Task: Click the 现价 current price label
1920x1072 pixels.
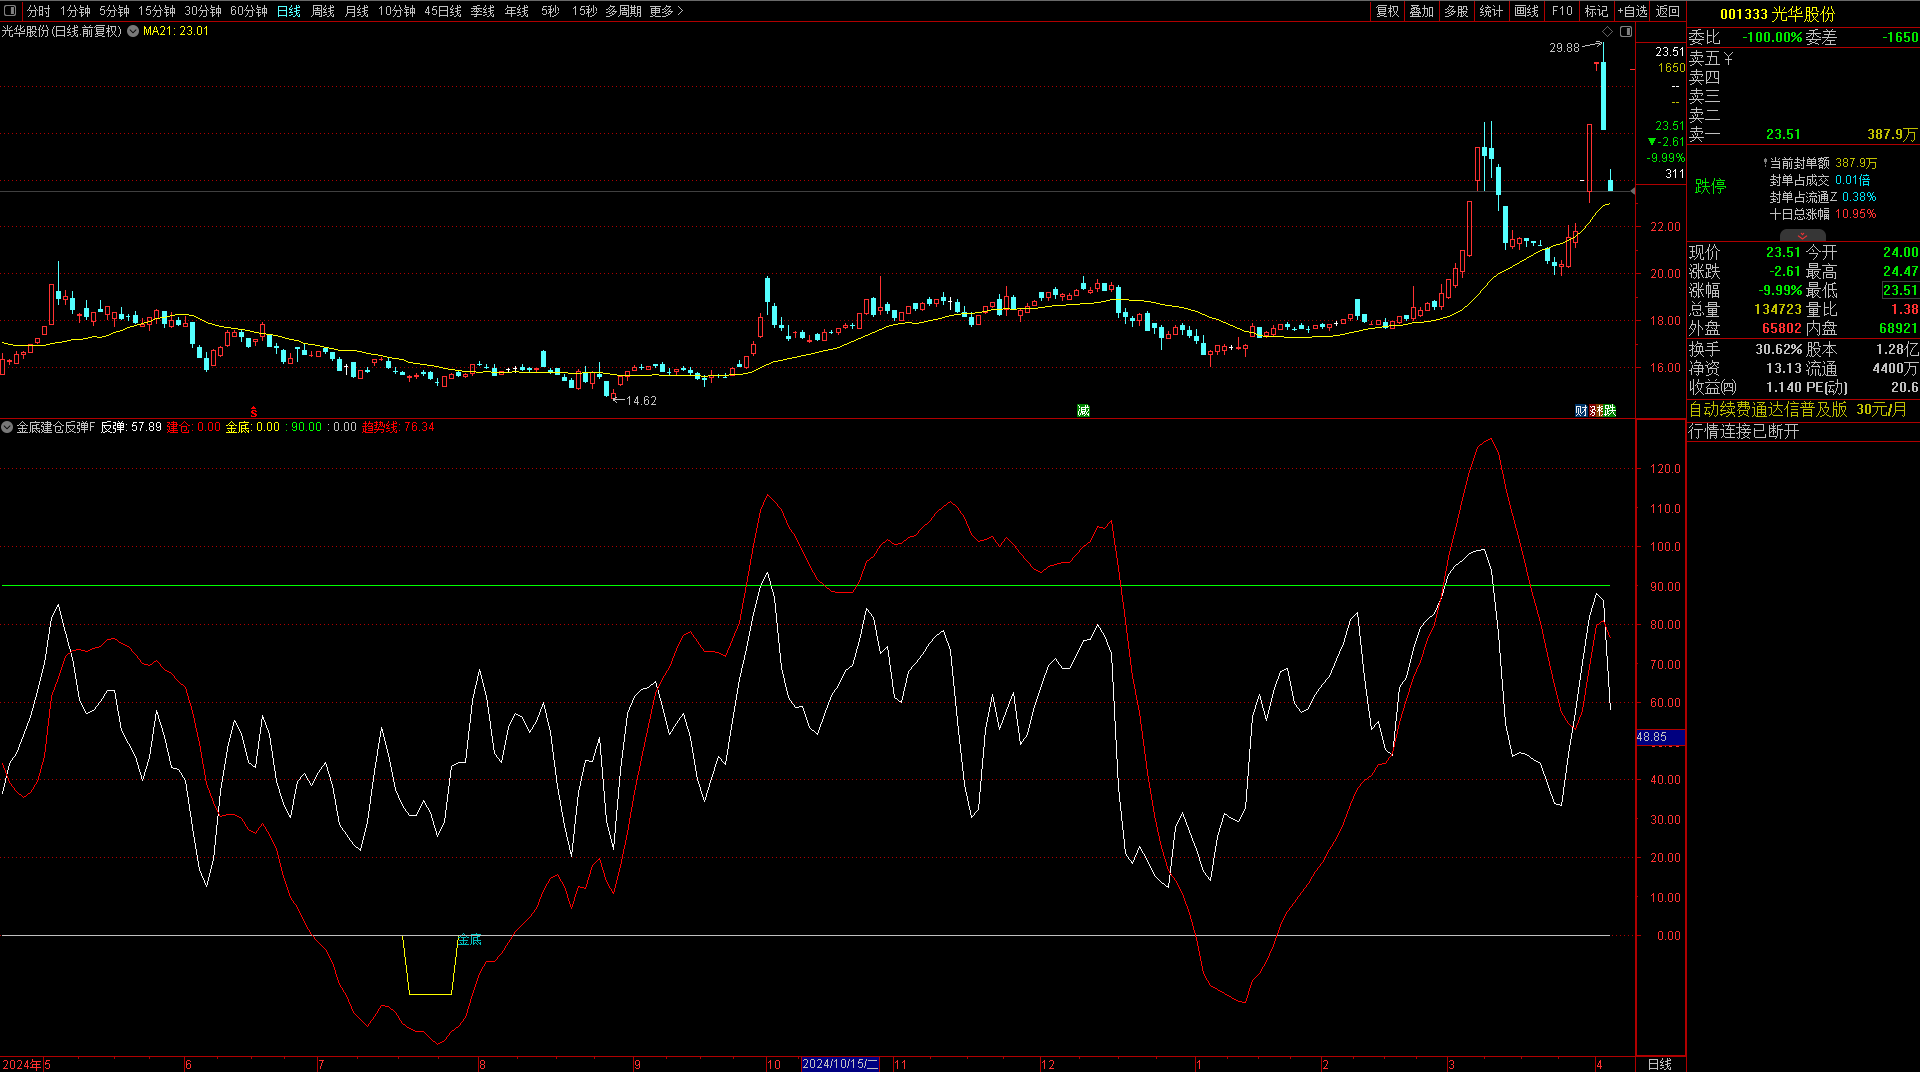Action: [x=1705, y=252]
